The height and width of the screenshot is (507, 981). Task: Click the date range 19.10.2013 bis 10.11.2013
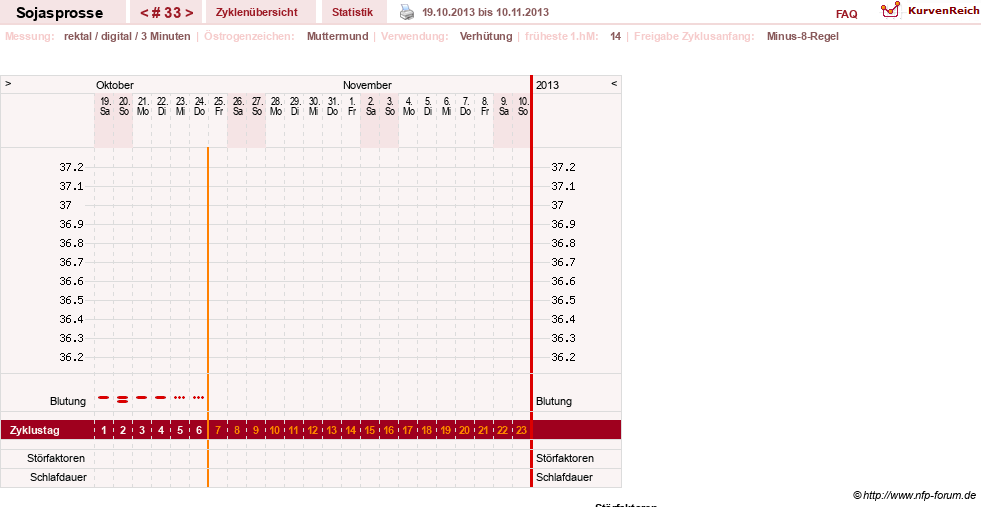click(485, 12)
